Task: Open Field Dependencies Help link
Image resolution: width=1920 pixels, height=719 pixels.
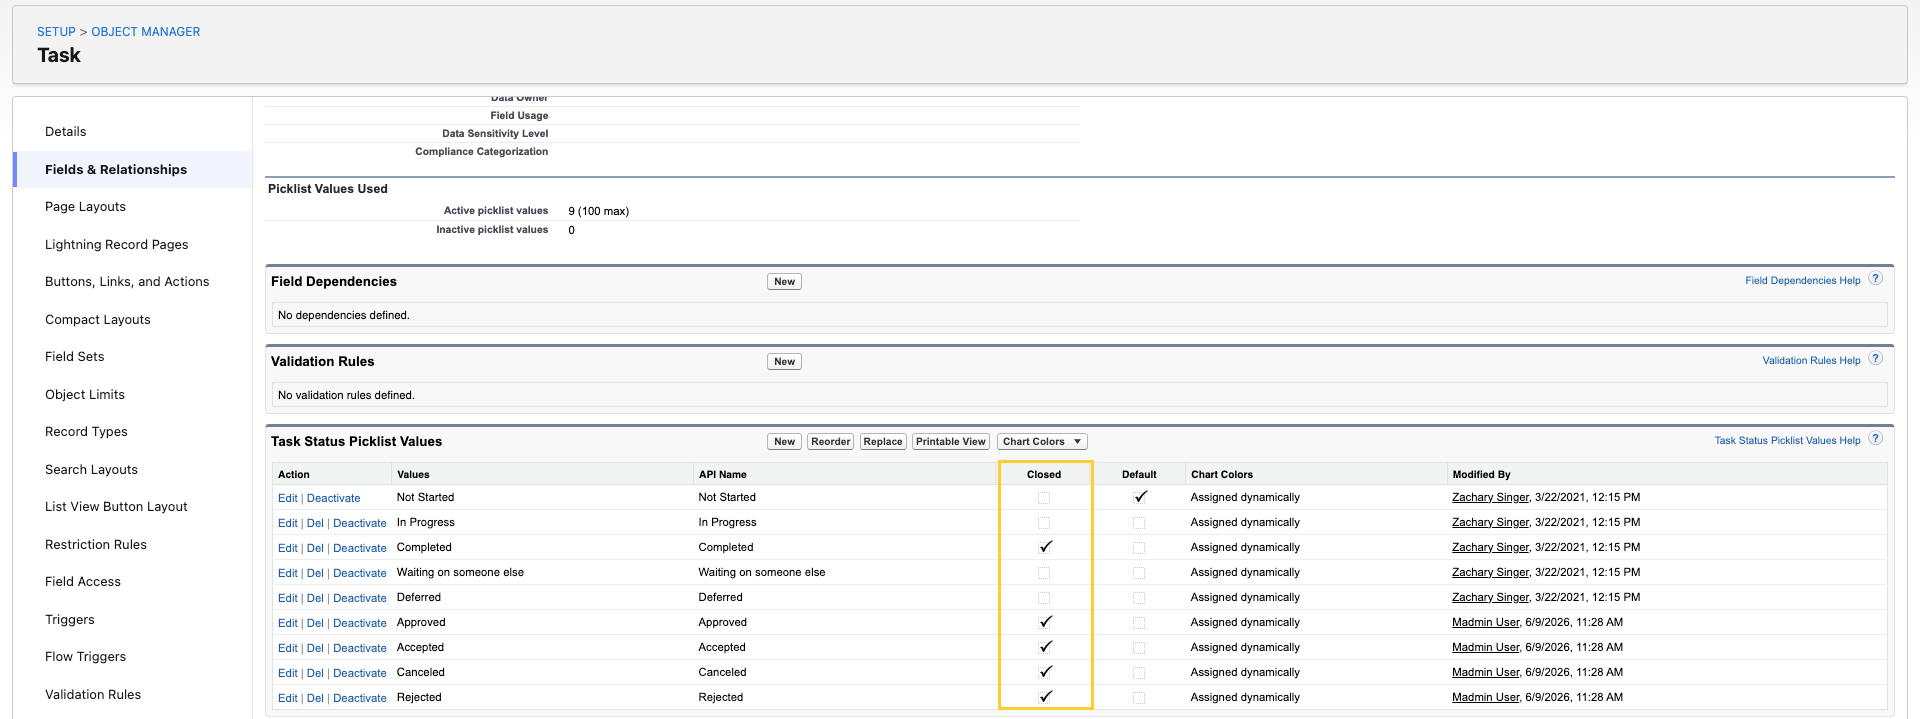Action: pyautogui.click(x=1803, y=281)
